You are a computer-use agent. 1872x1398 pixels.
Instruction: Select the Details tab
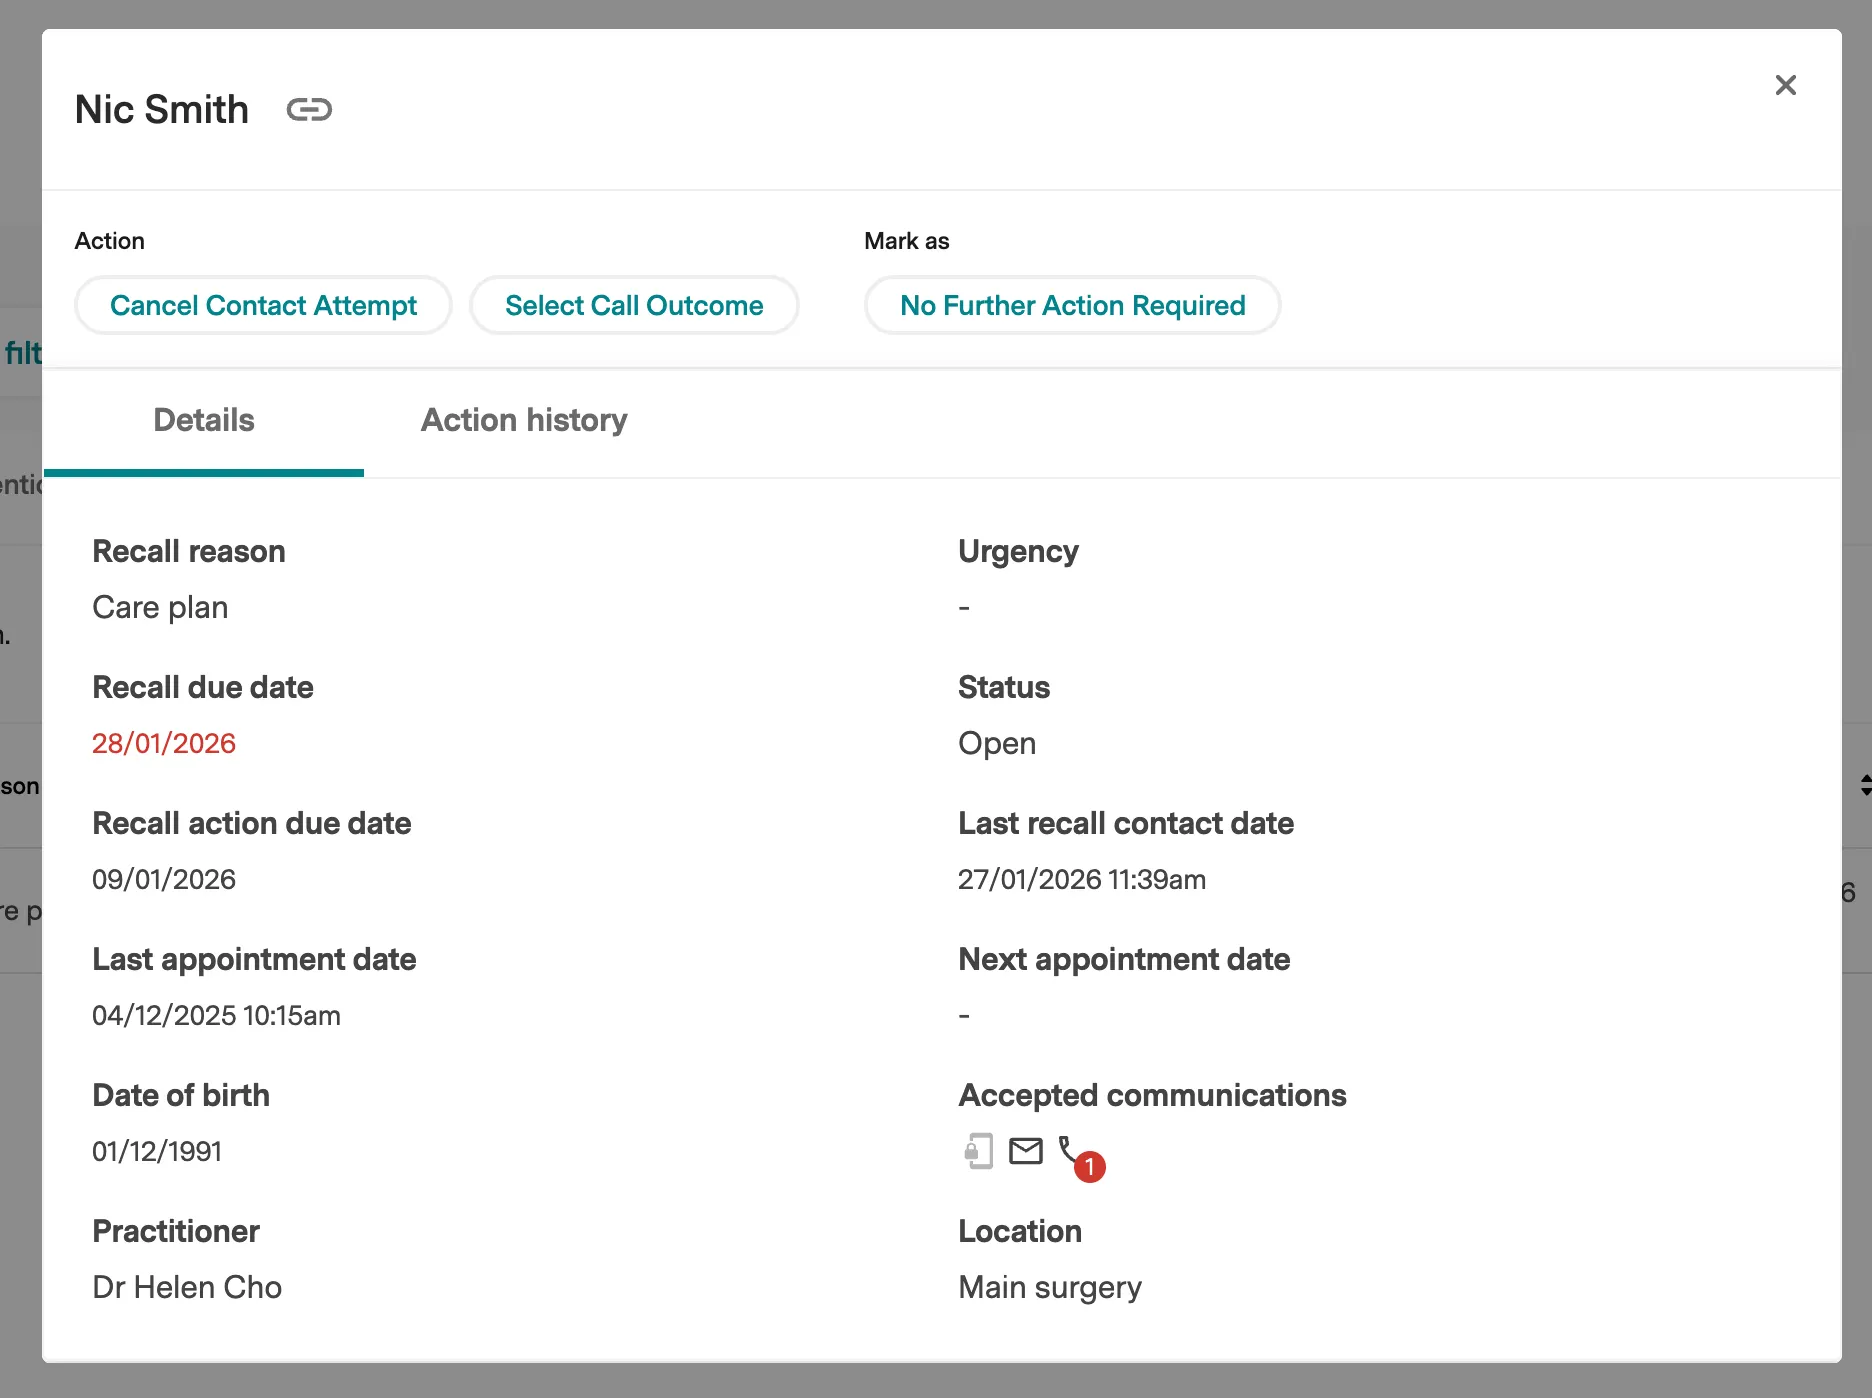coord(204,420)
